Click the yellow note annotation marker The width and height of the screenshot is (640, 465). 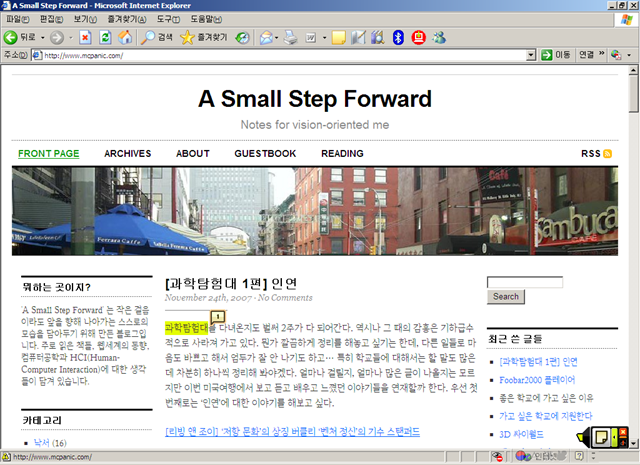point(218,316)
